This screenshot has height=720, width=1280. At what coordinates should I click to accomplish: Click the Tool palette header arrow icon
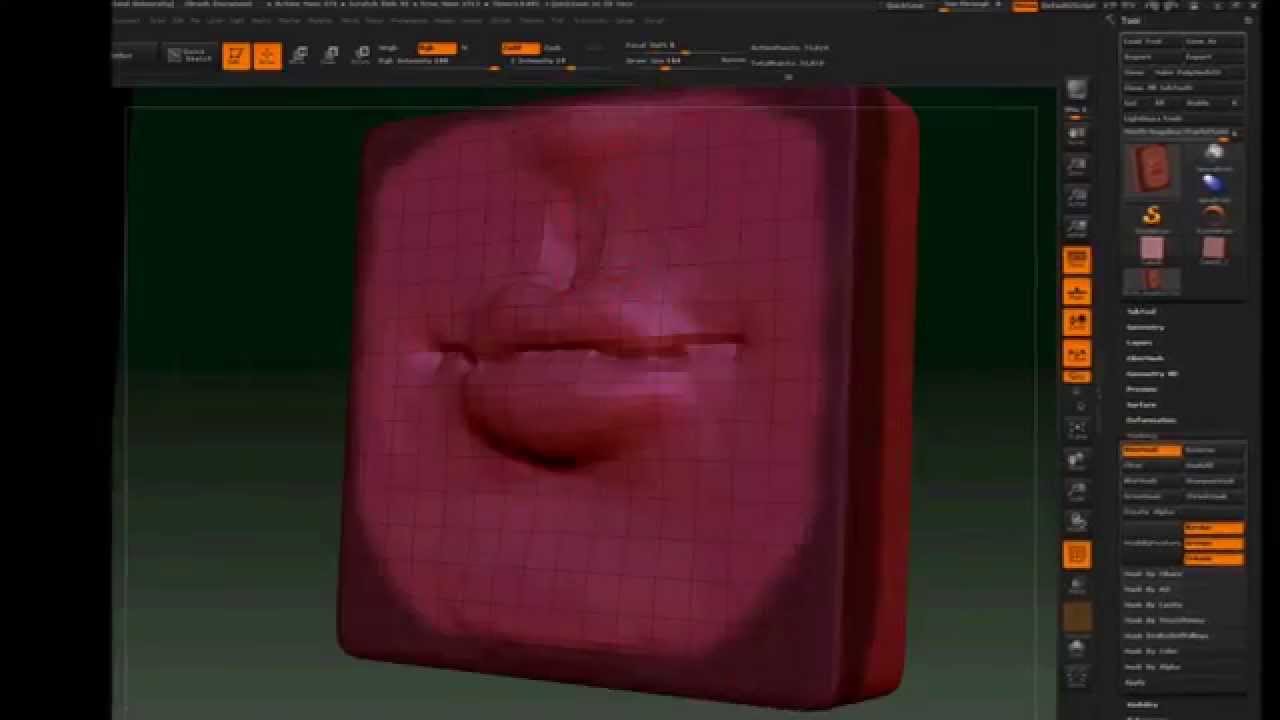(1110, 20)
